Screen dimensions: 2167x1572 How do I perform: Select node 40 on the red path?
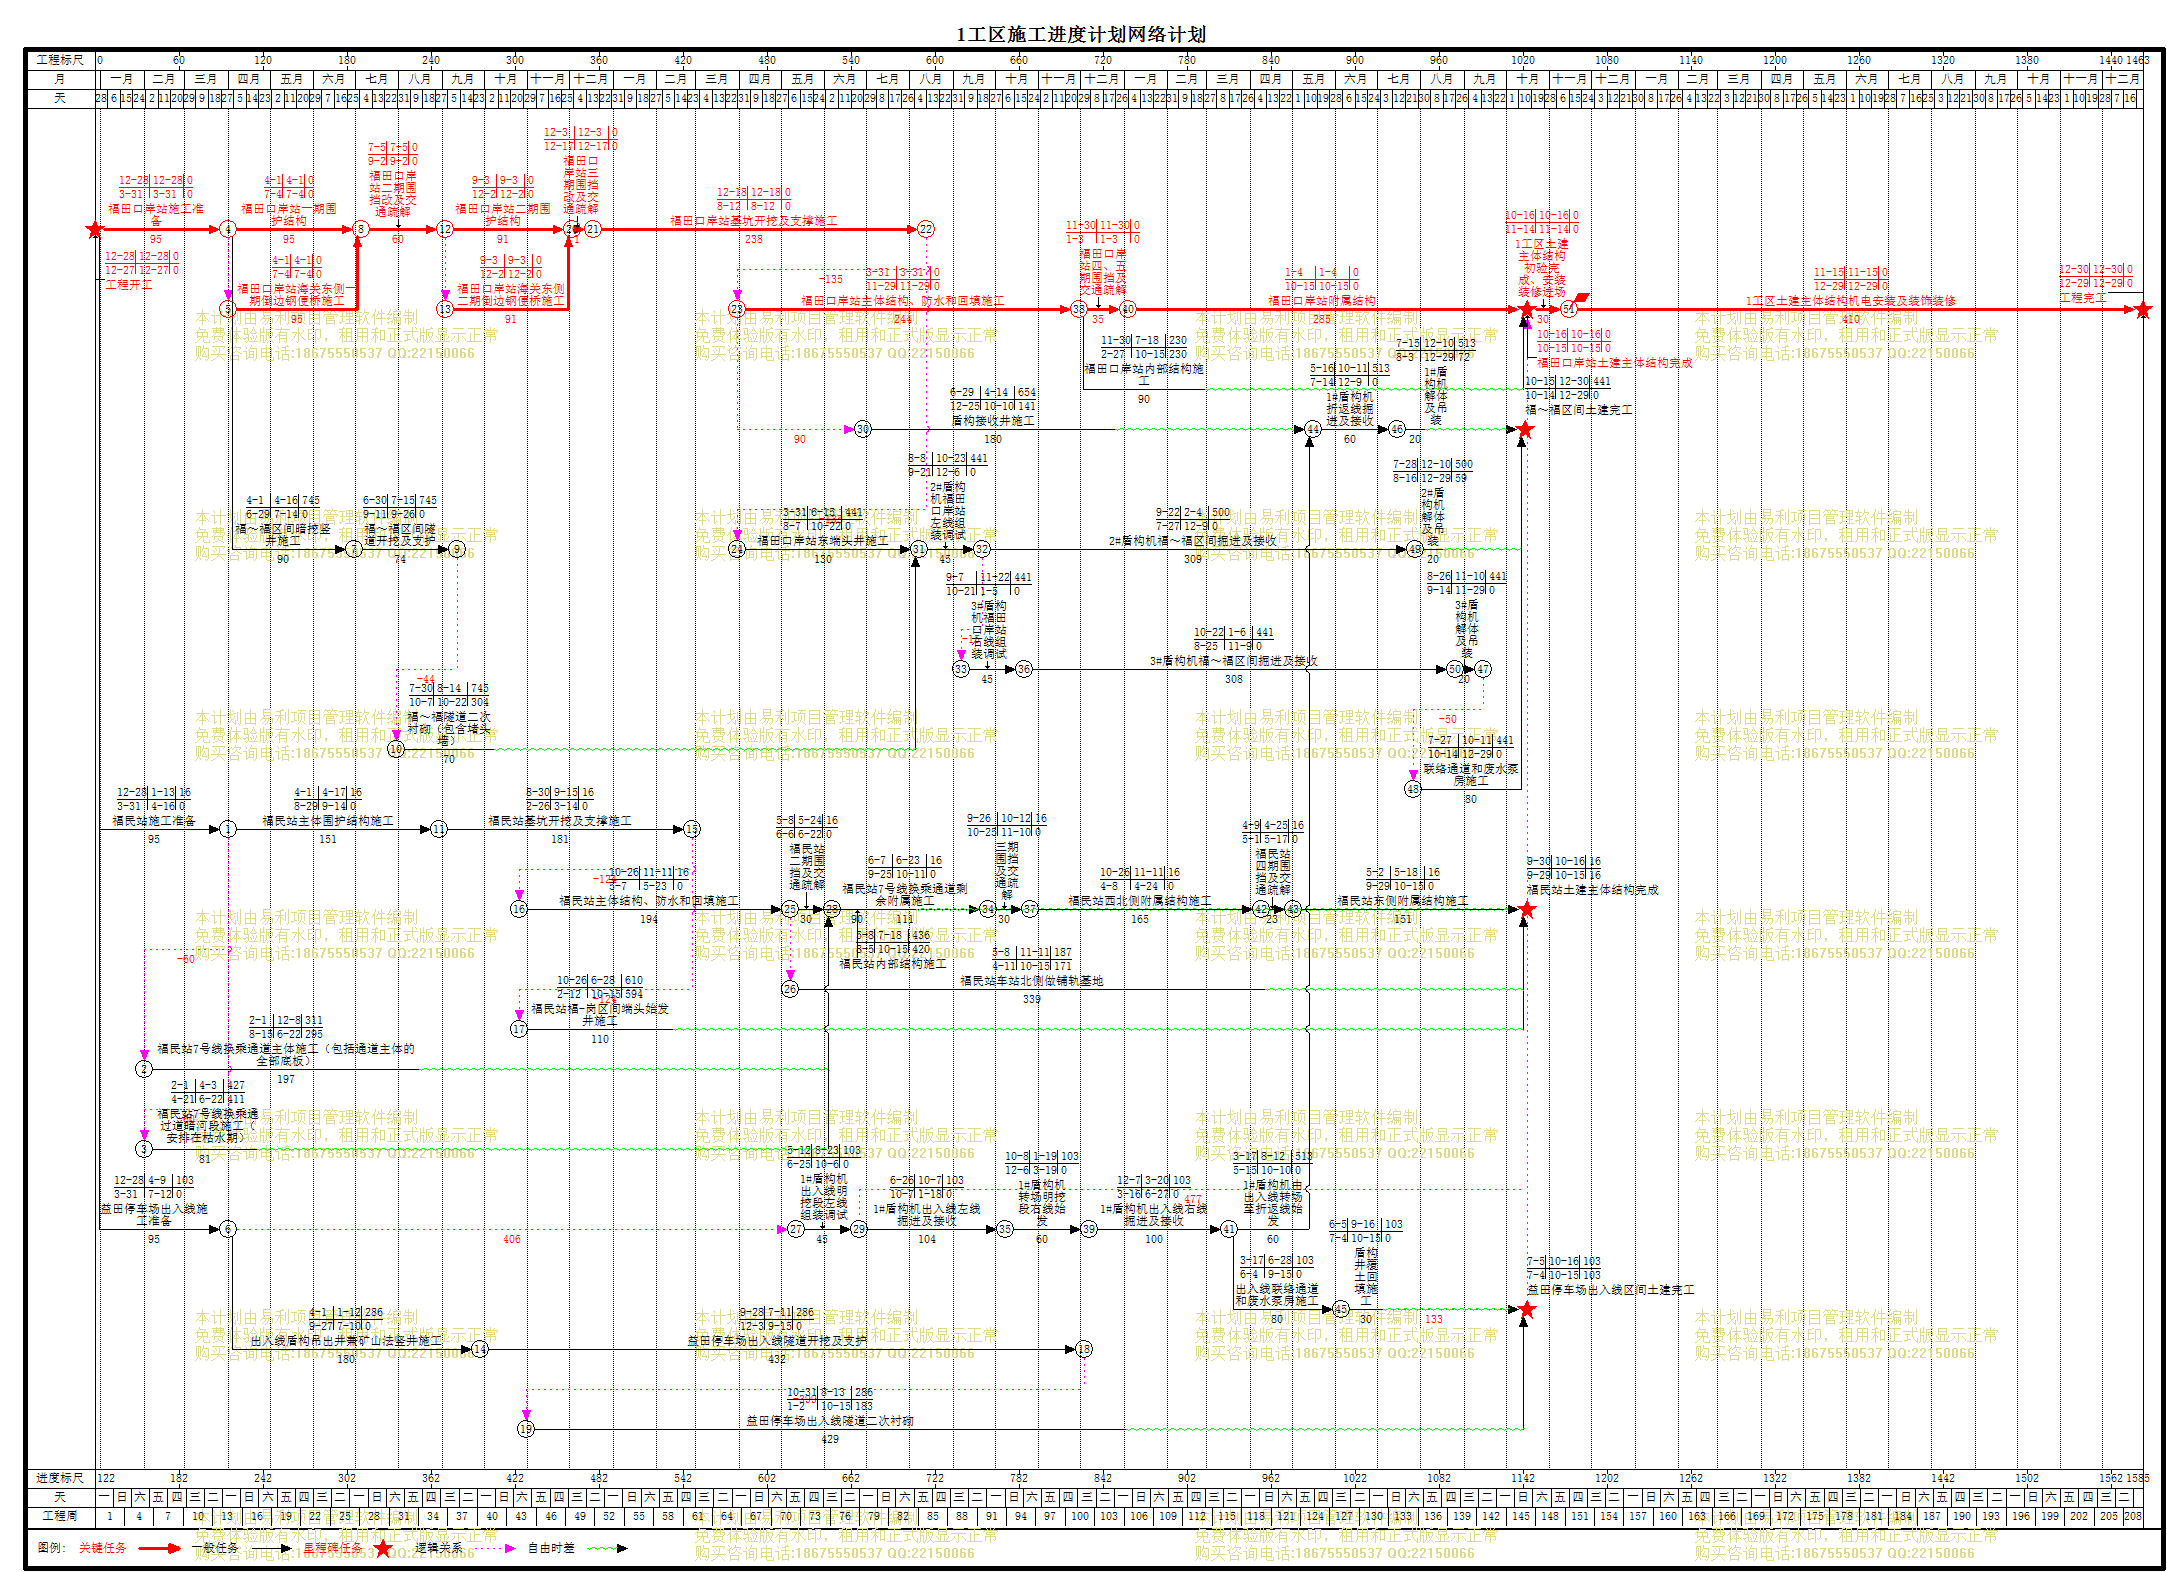(1128, 310)
